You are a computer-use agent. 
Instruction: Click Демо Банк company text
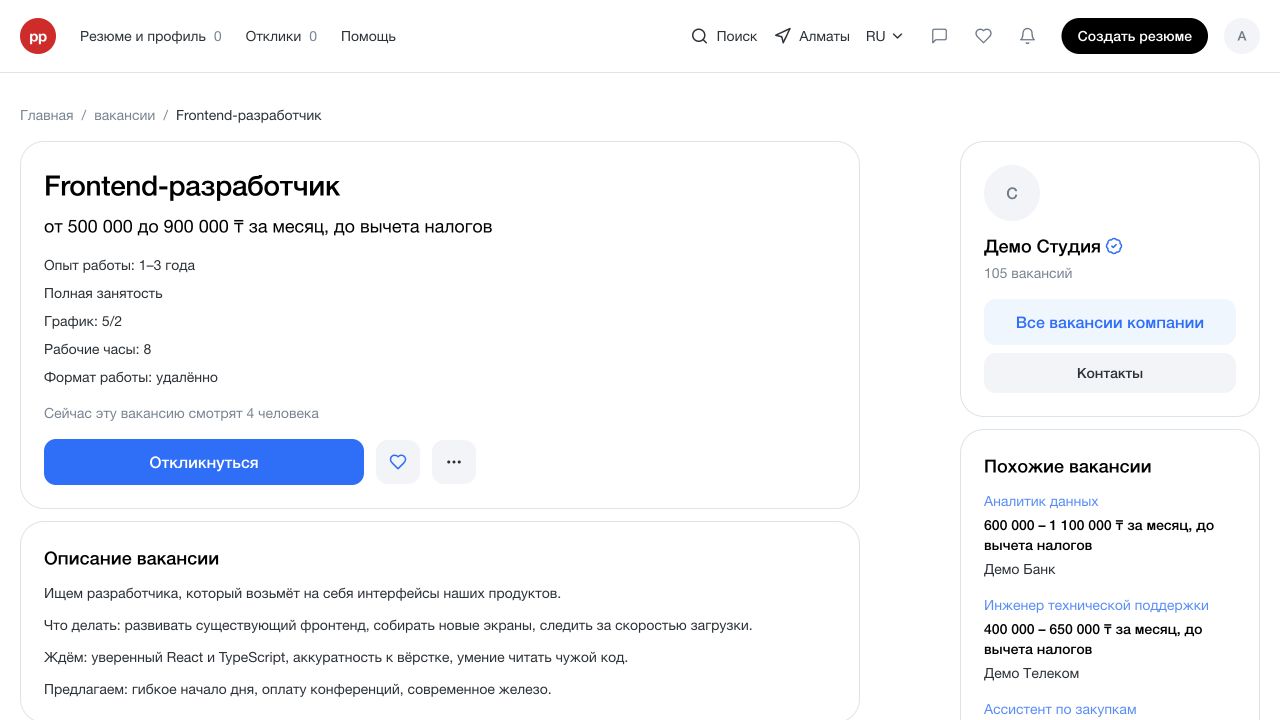tap(1020, 569)
